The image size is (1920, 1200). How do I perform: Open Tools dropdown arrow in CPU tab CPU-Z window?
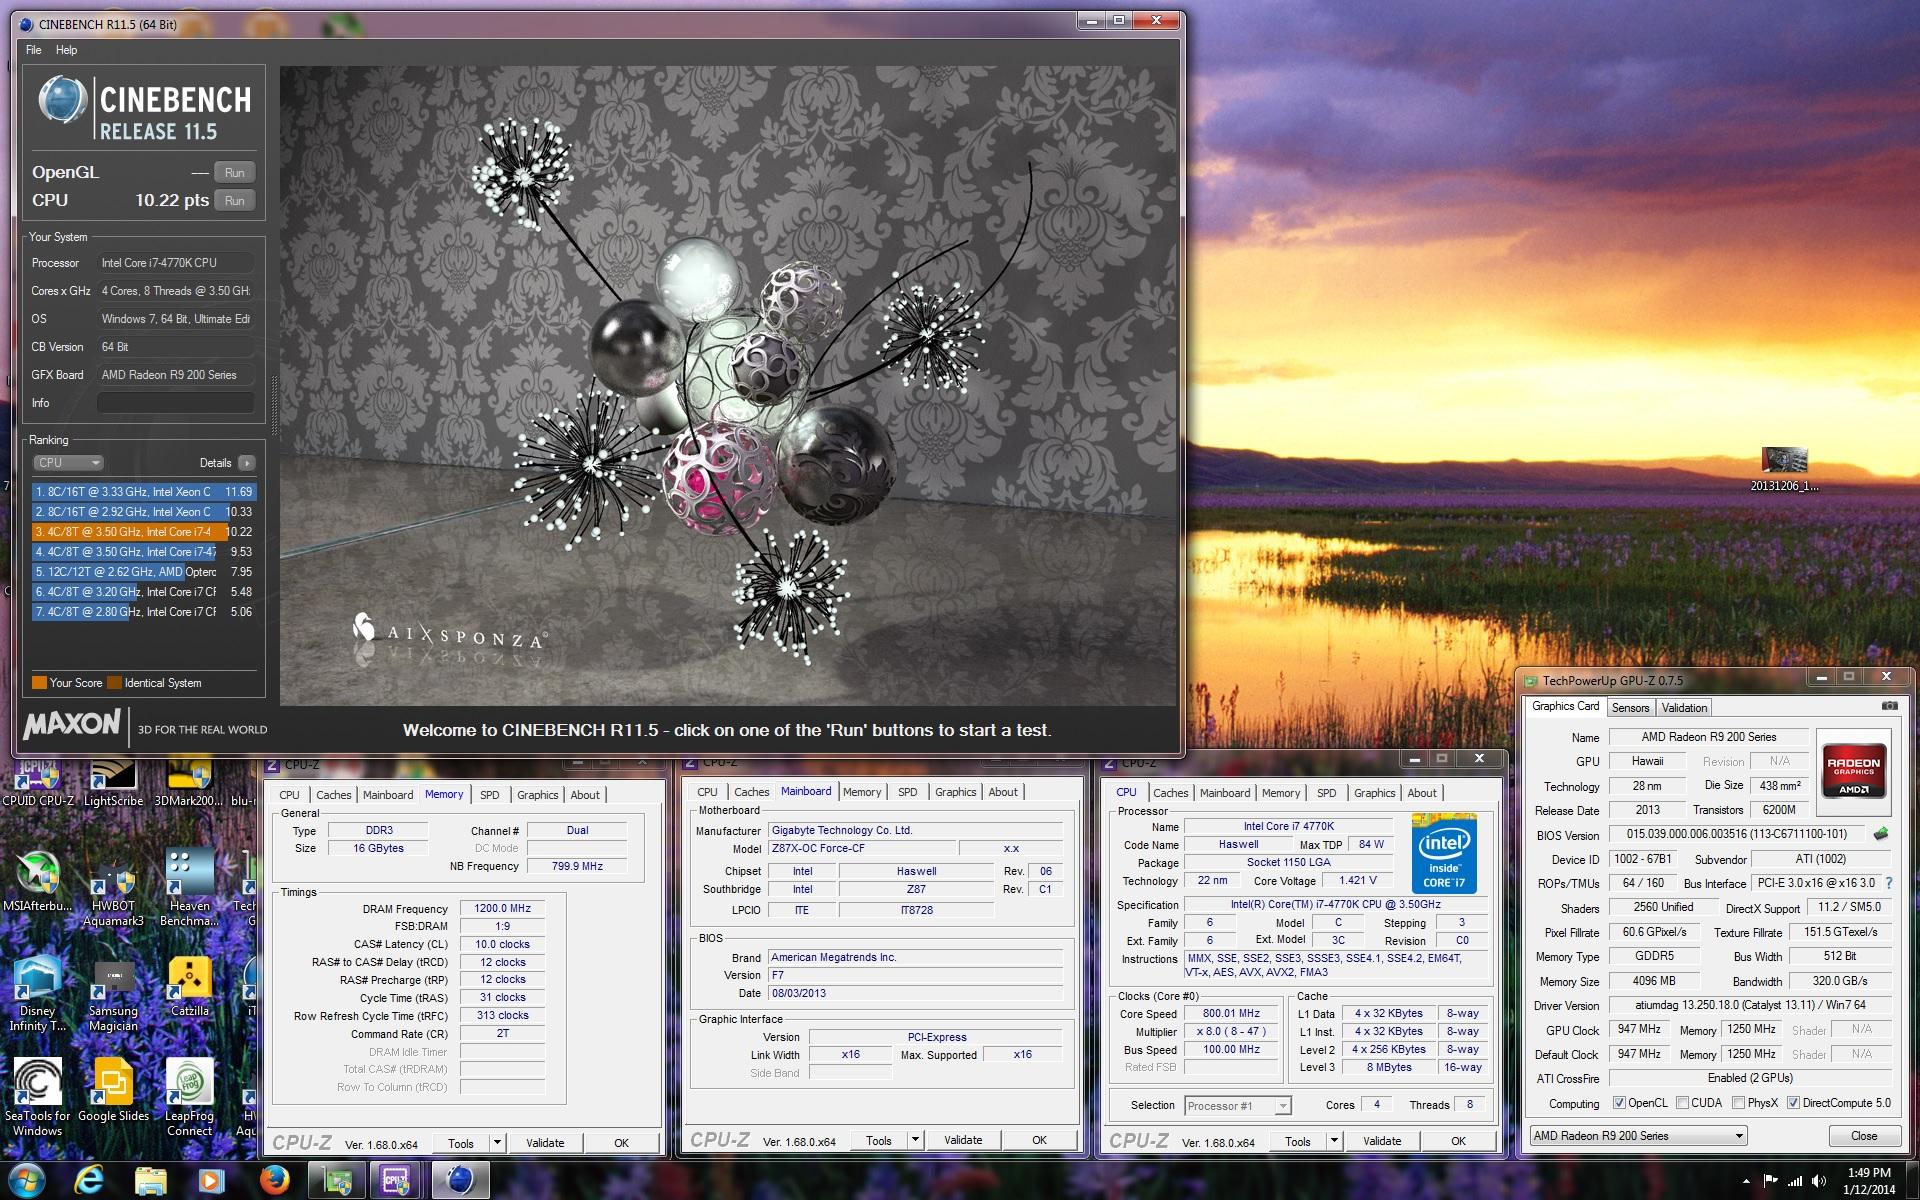coord(1334,1141)
